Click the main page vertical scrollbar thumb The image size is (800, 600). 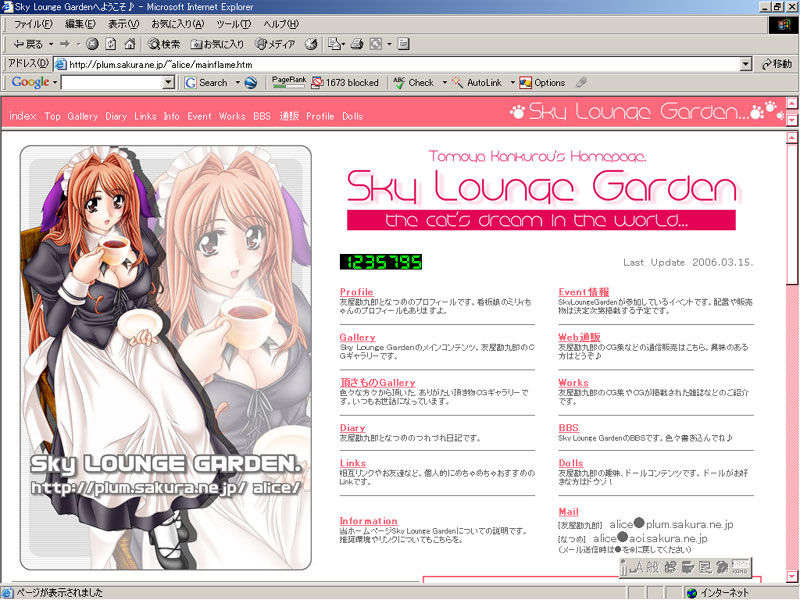click(792, 213)
